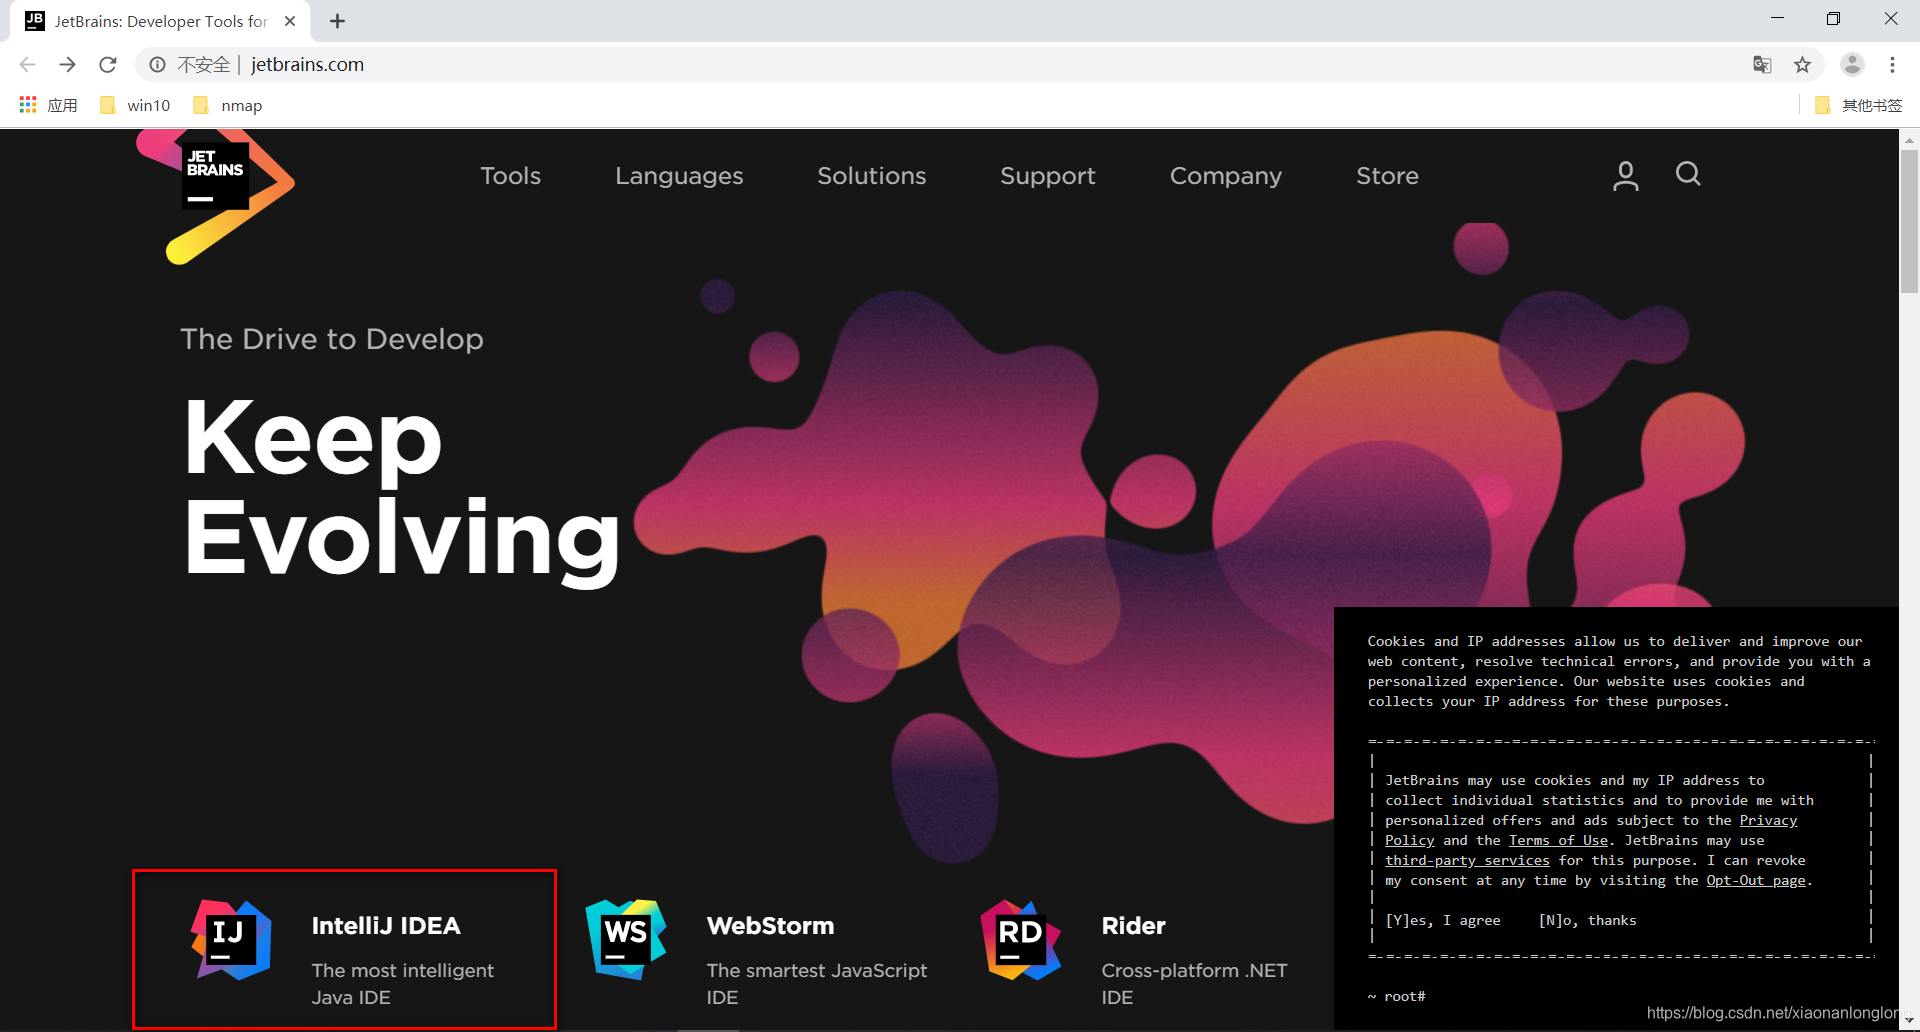Open a new browser tab
This screenshot has height=1032, width=1920.
point(338,21)
